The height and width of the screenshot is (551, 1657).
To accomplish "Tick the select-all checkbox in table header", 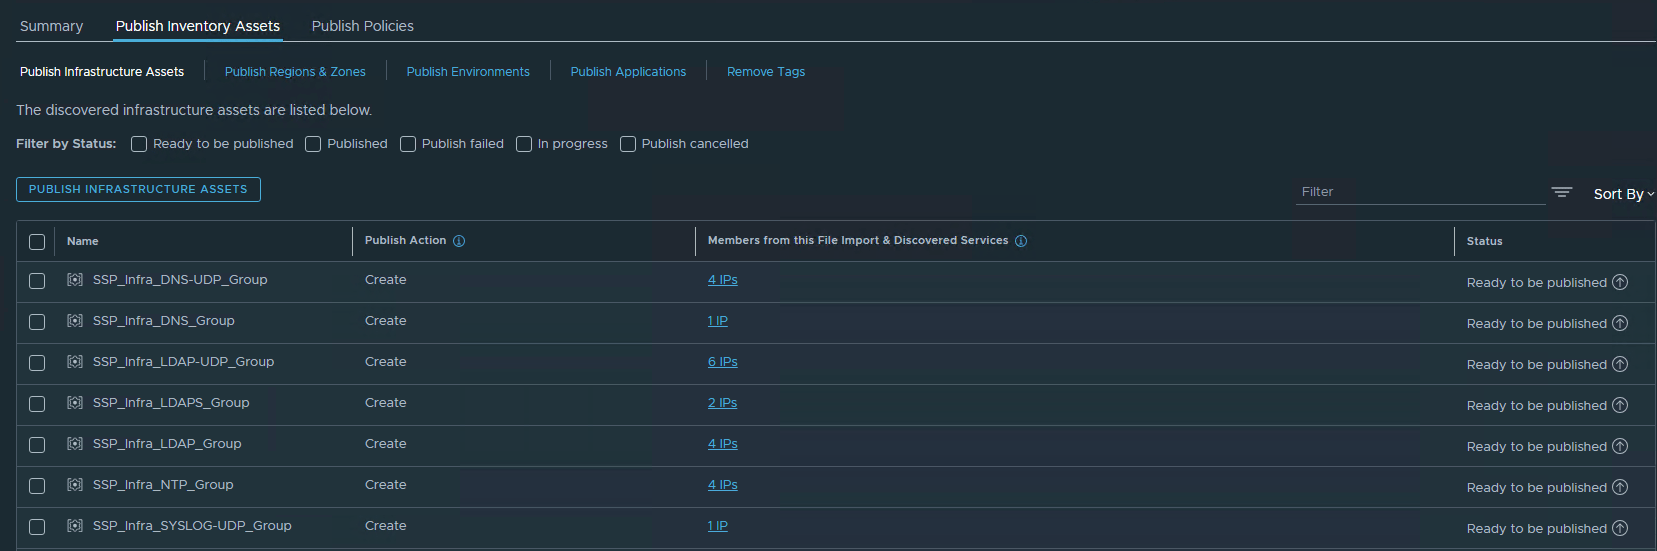I will point(37,242).
